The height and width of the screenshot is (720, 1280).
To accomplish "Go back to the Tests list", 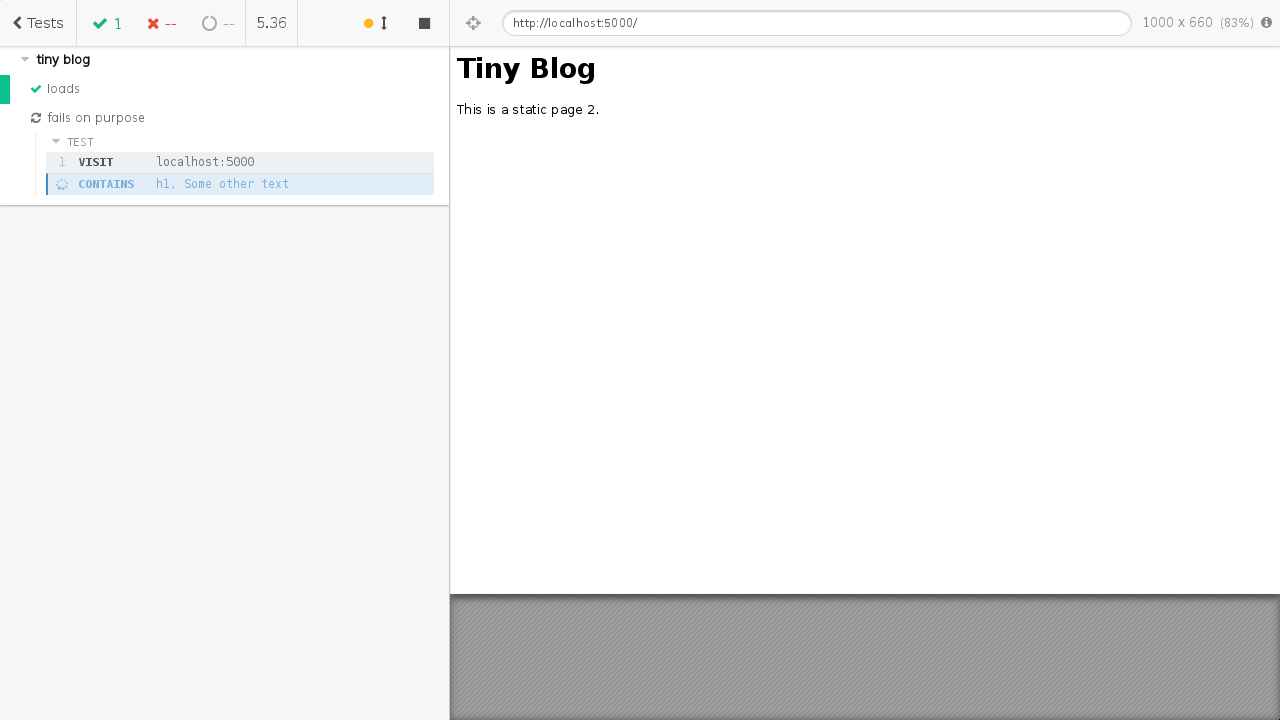I will point(38,23).
